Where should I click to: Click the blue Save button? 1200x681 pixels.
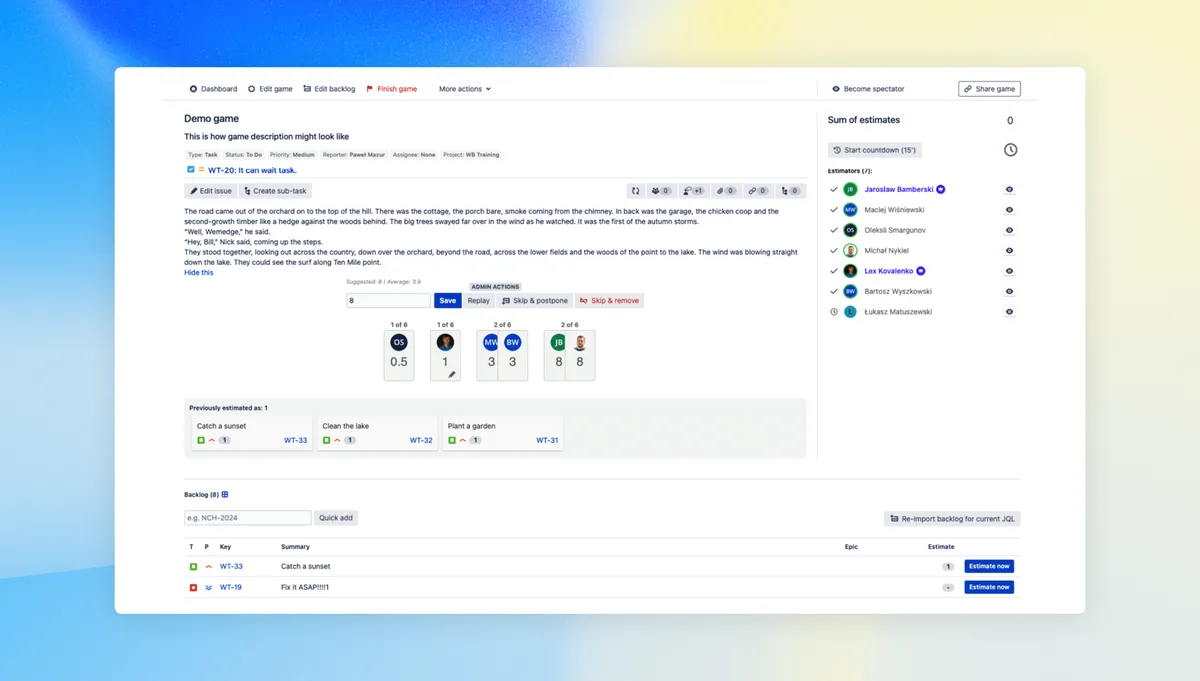coord(447,301)
